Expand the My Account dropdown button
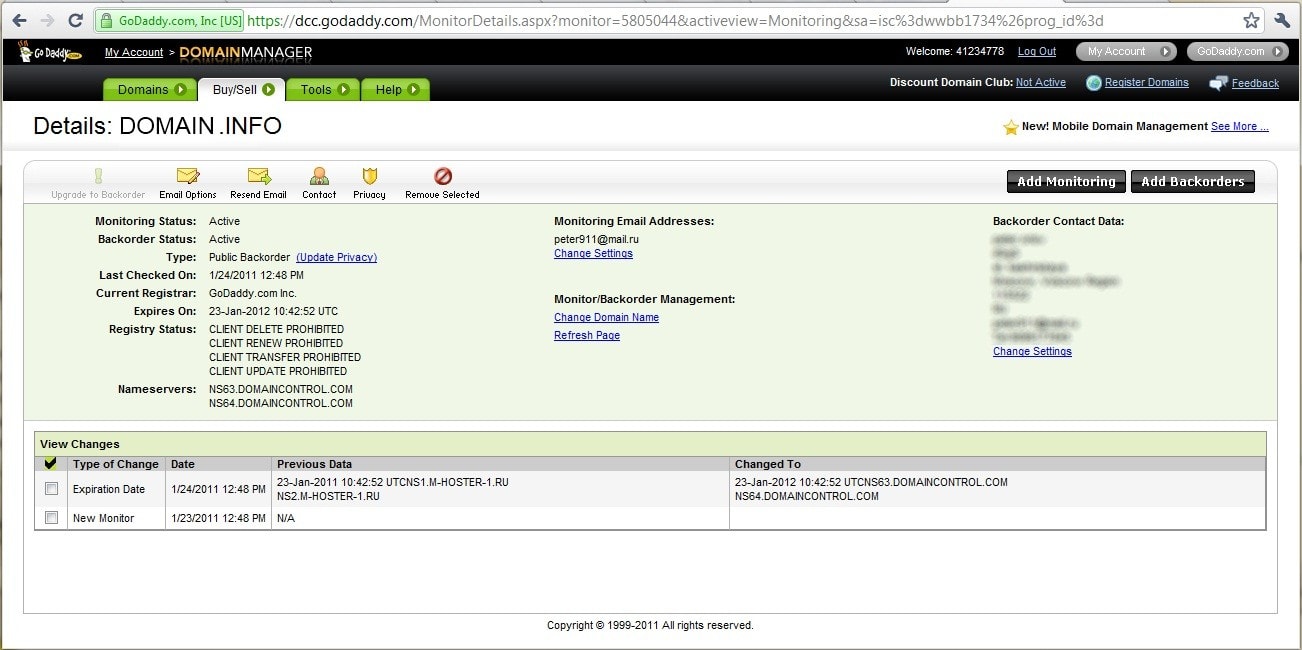Screen dimensions: 1302x650 [1125, 51]
